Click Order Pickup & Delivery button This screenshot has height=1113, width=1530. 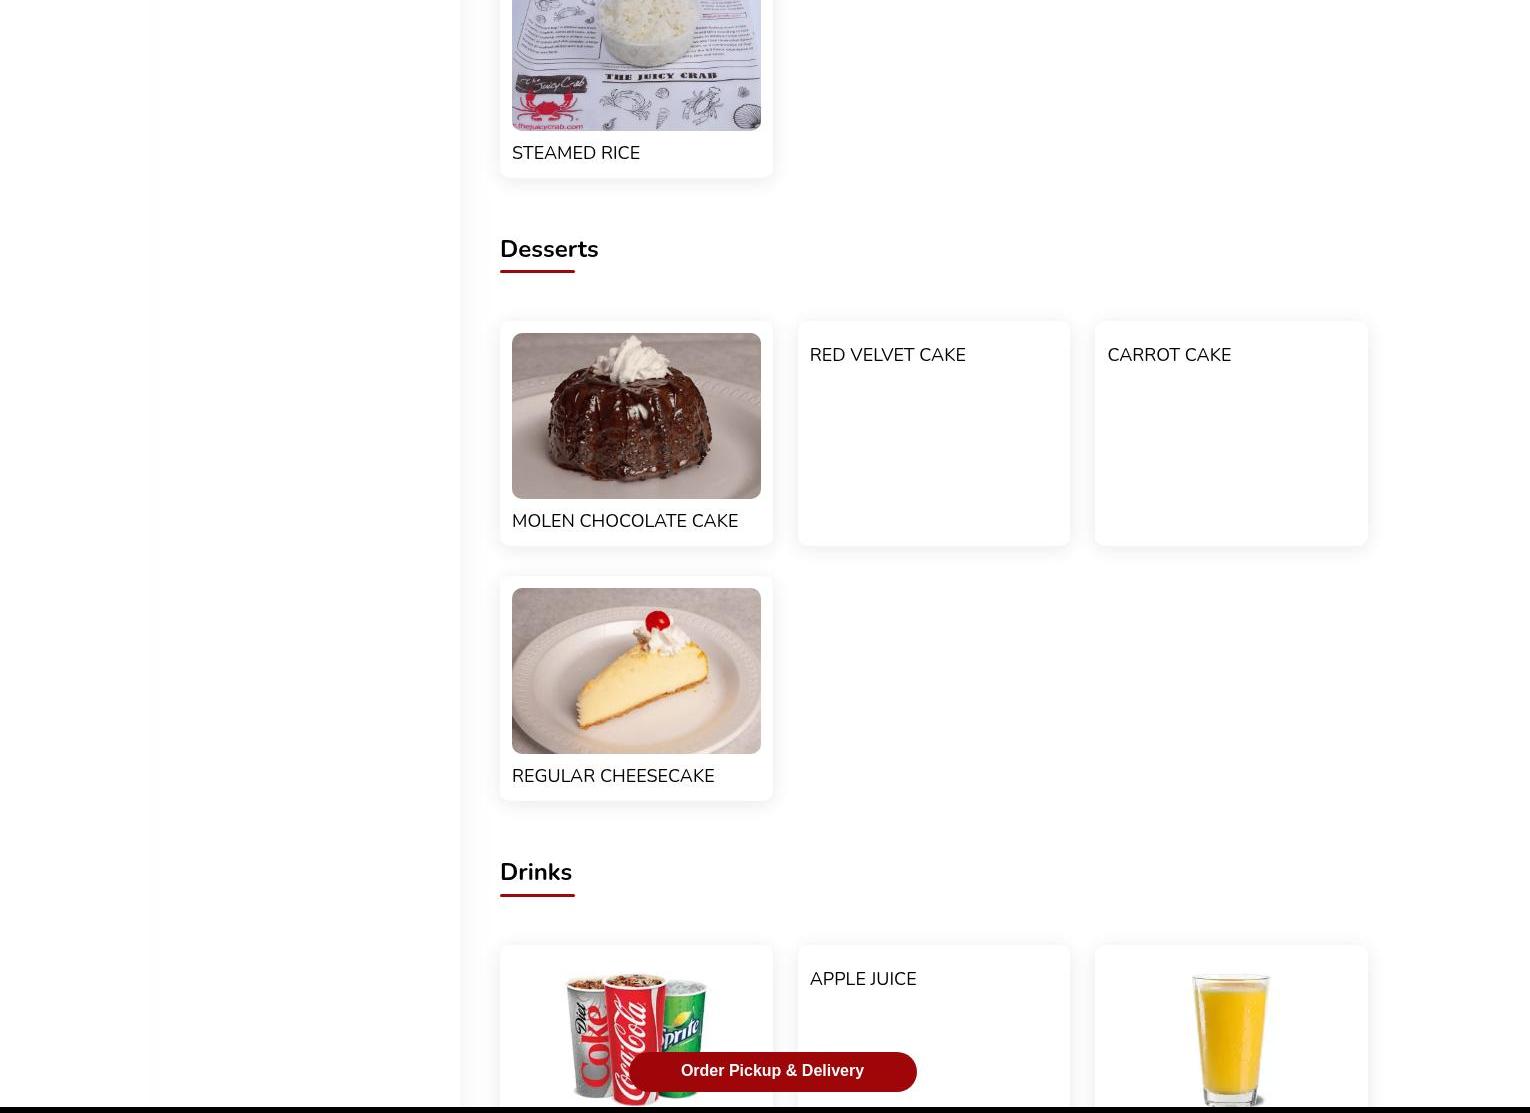tap(772, 1071)
